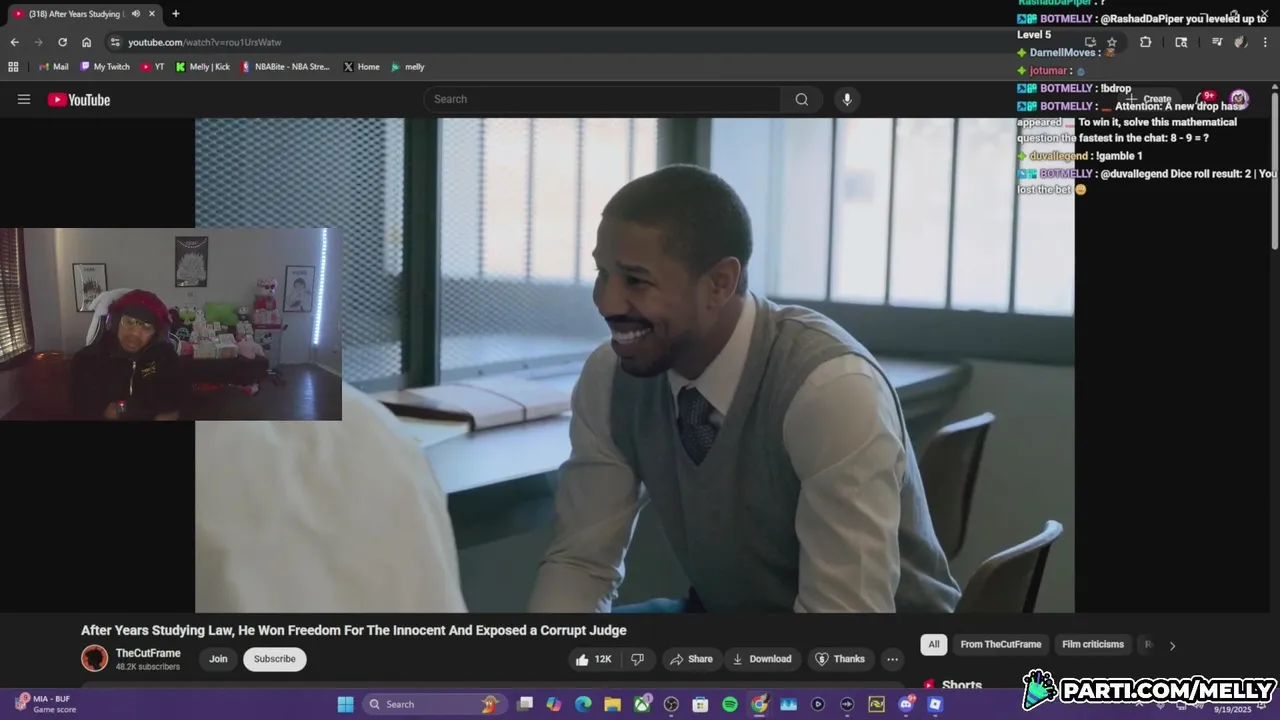Screen dimensions: 1280x720
Task: Open YouTube notifications bell
Action: point(1206,99)
